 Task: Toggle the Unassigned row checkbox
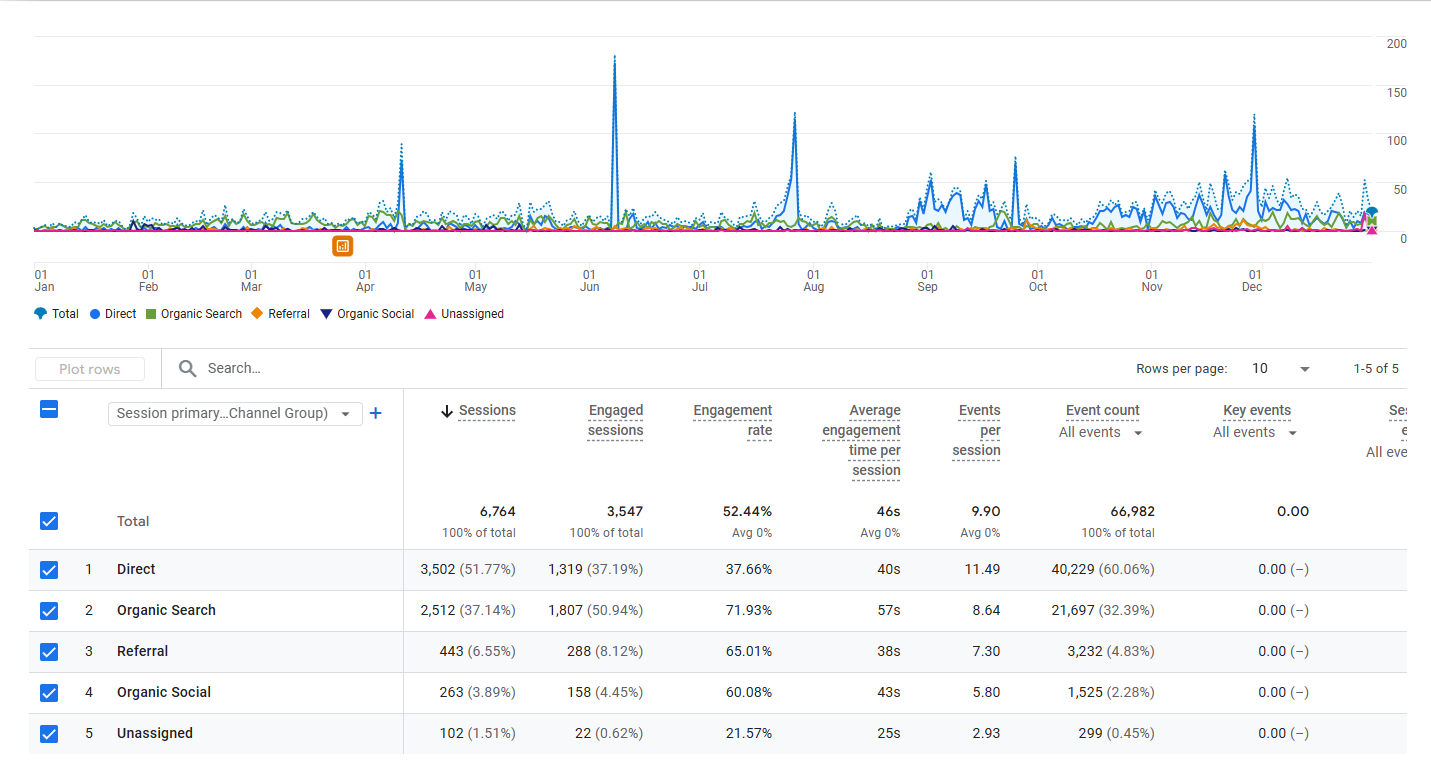tap(49, 734)
